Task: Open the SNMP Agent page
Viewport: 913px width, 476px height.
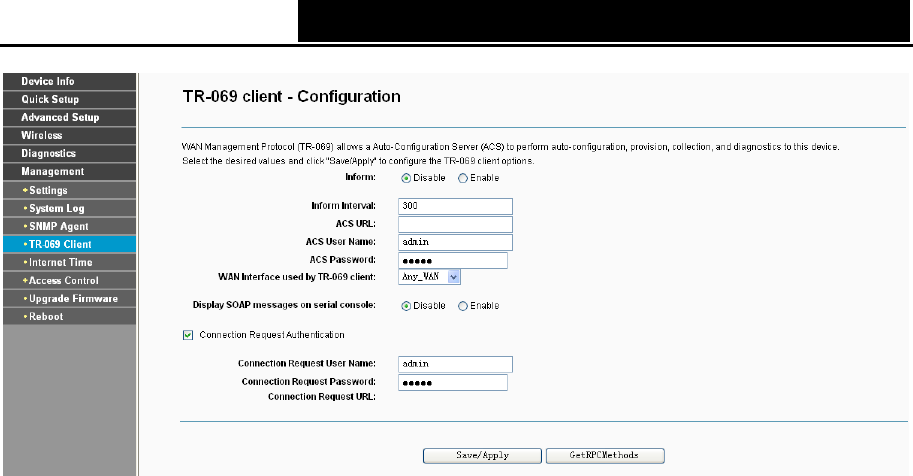Action: pos(69,227)
